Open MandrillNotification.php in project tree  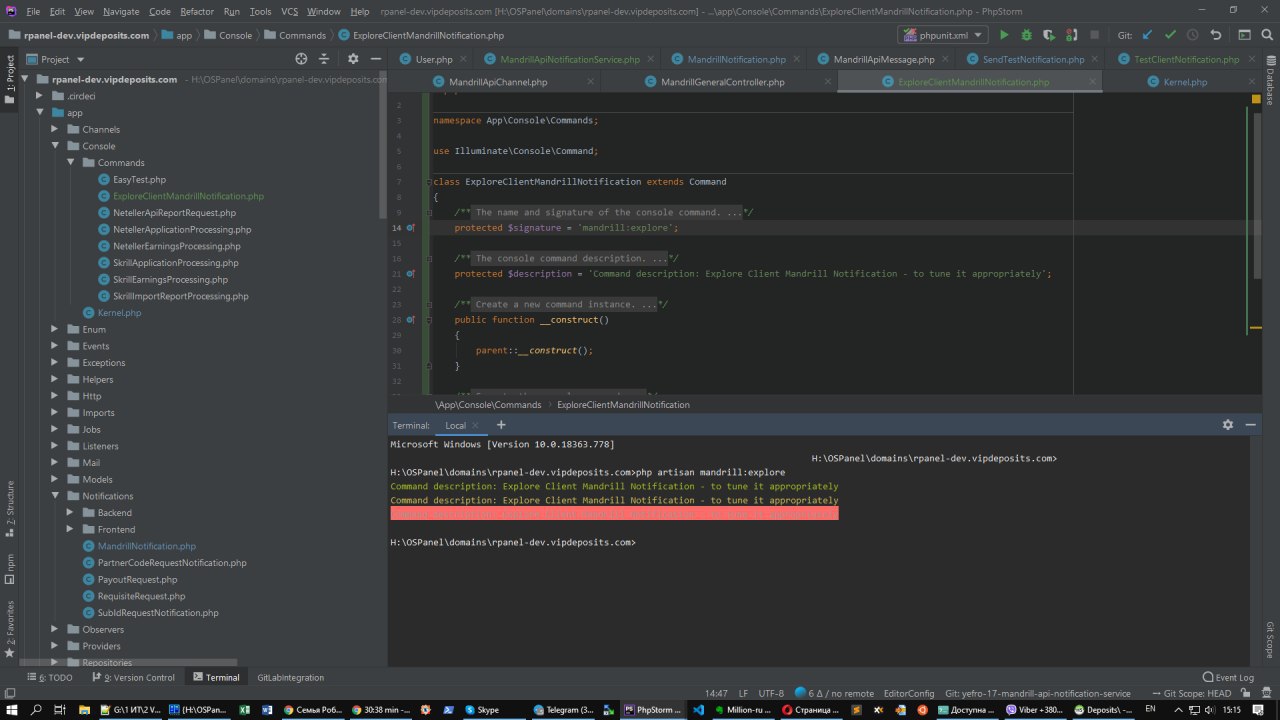click(x=146, y=546)
